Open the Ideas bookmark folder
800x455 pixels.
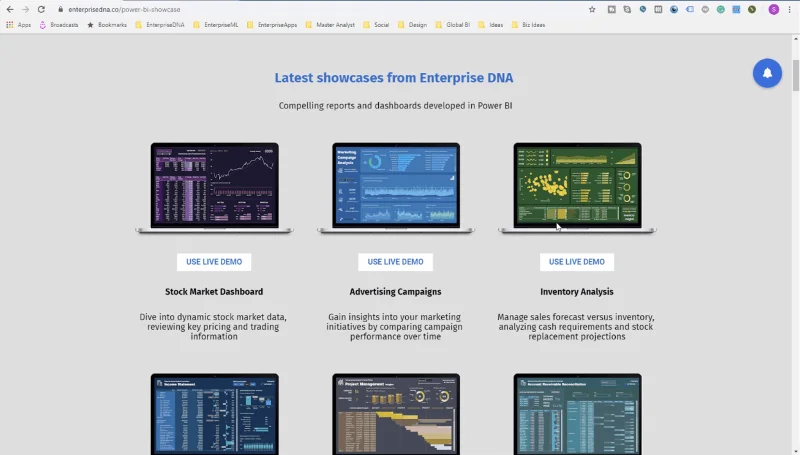click(490, 24)
